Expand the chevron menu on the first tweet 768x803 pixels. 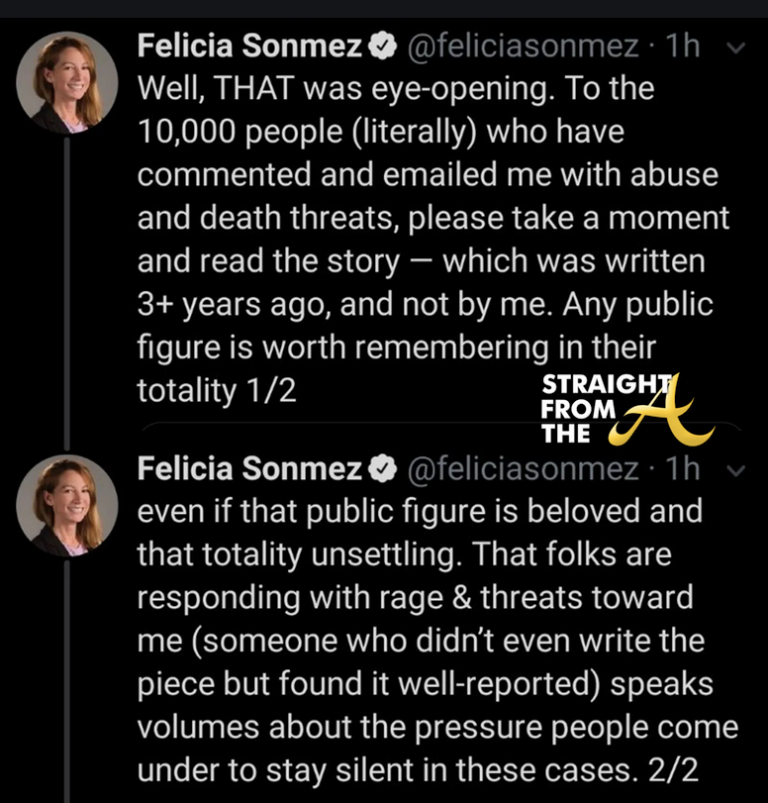click(737, 48)
